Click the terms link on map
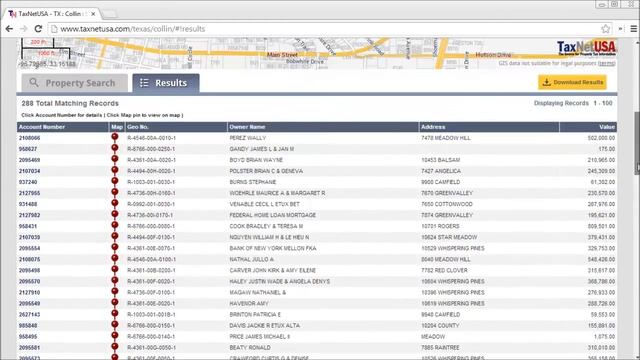The width and height of the screenshot is (640, 360). pos(607,63)
